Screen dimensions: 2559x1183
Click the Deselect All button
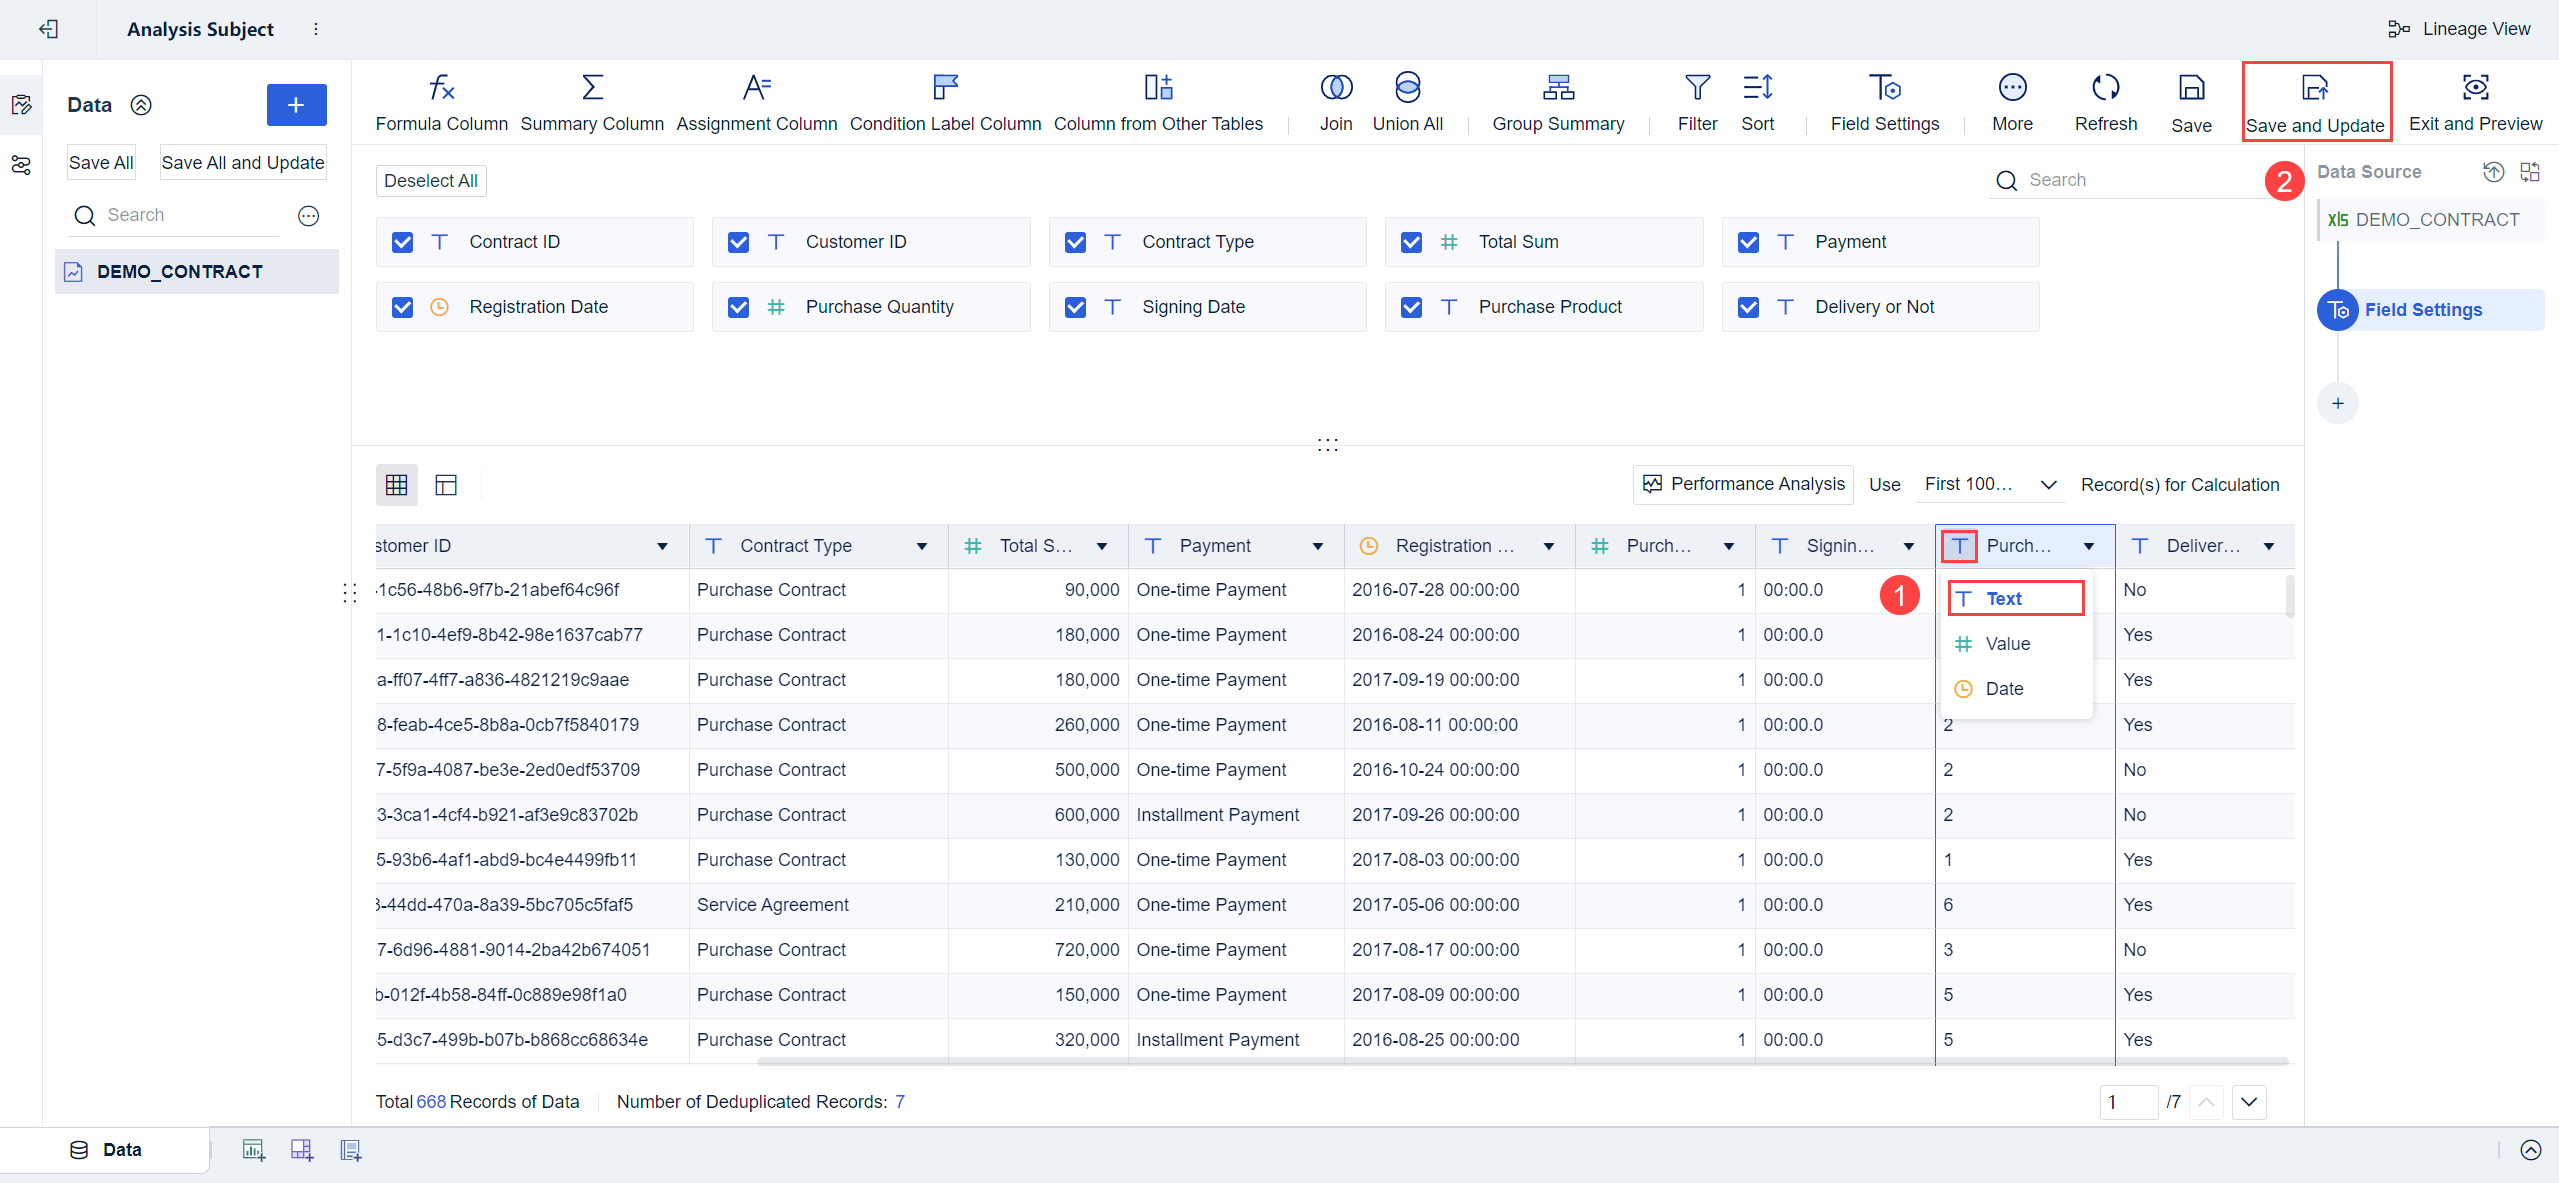pyautogui.click(x=430, y=180)
